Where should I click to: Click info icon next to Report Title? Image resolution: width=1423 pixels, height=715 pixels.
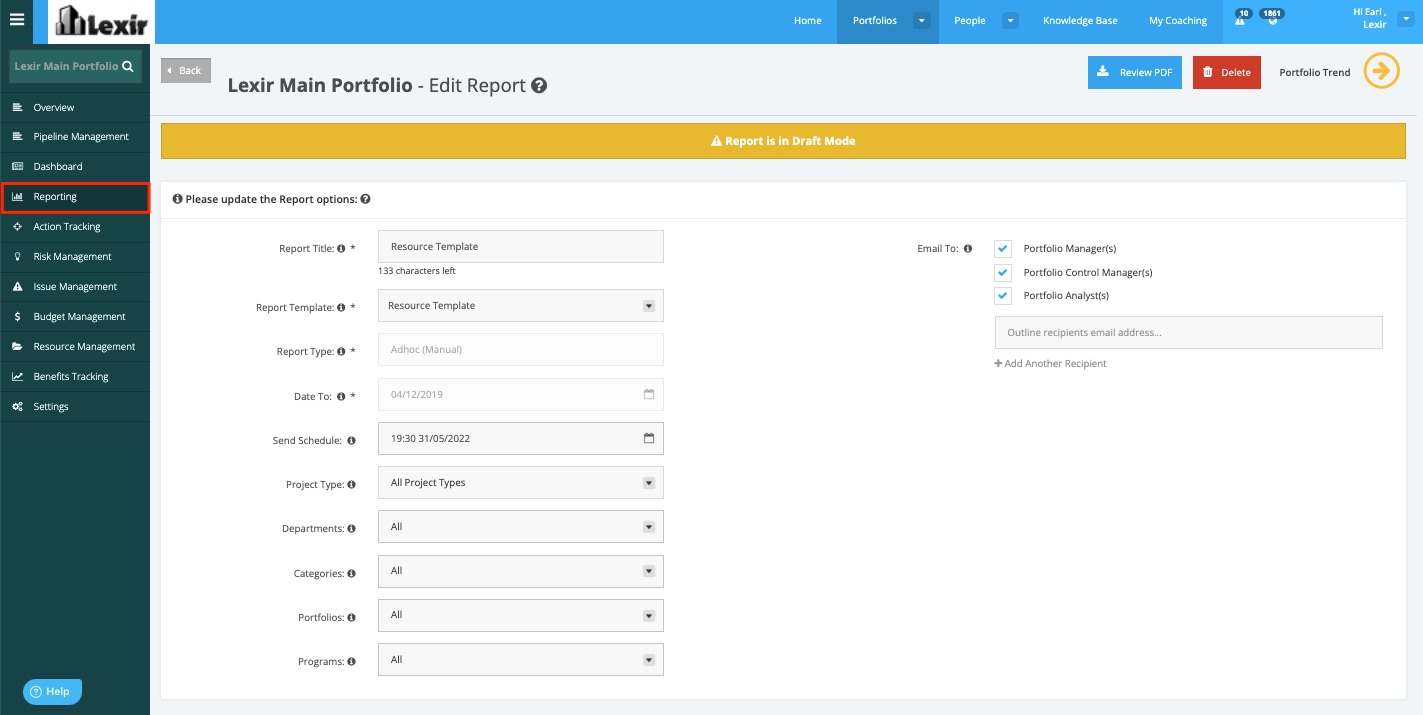click(x=342, y=249)
